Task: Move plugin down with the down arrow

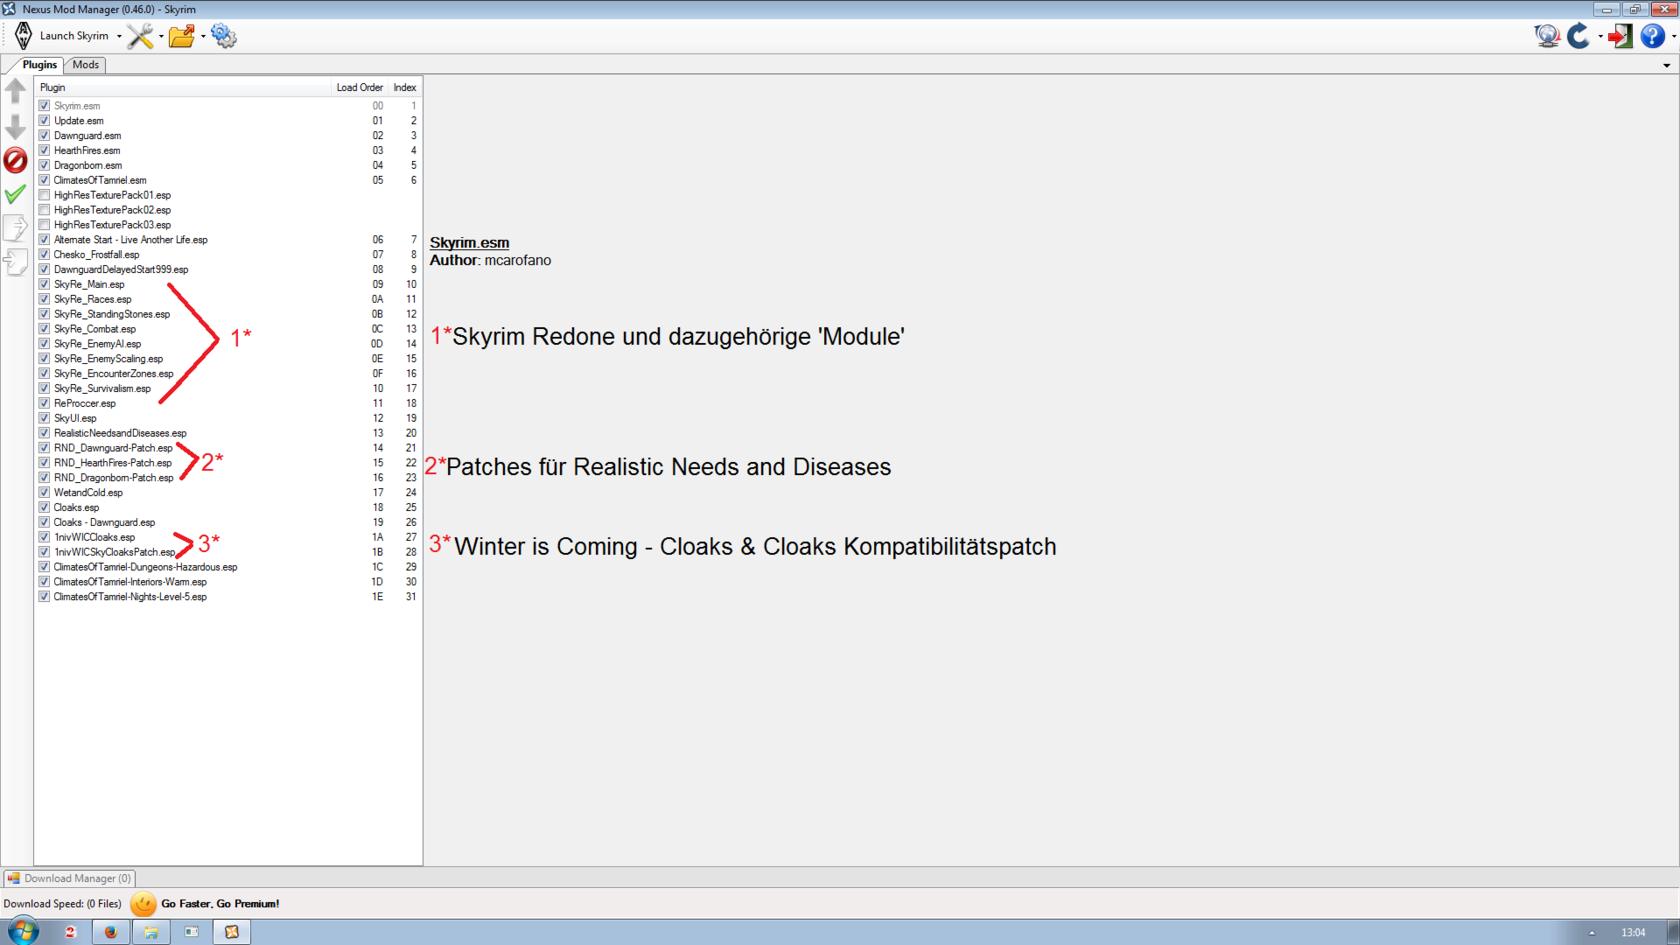Action: [16, 126]
